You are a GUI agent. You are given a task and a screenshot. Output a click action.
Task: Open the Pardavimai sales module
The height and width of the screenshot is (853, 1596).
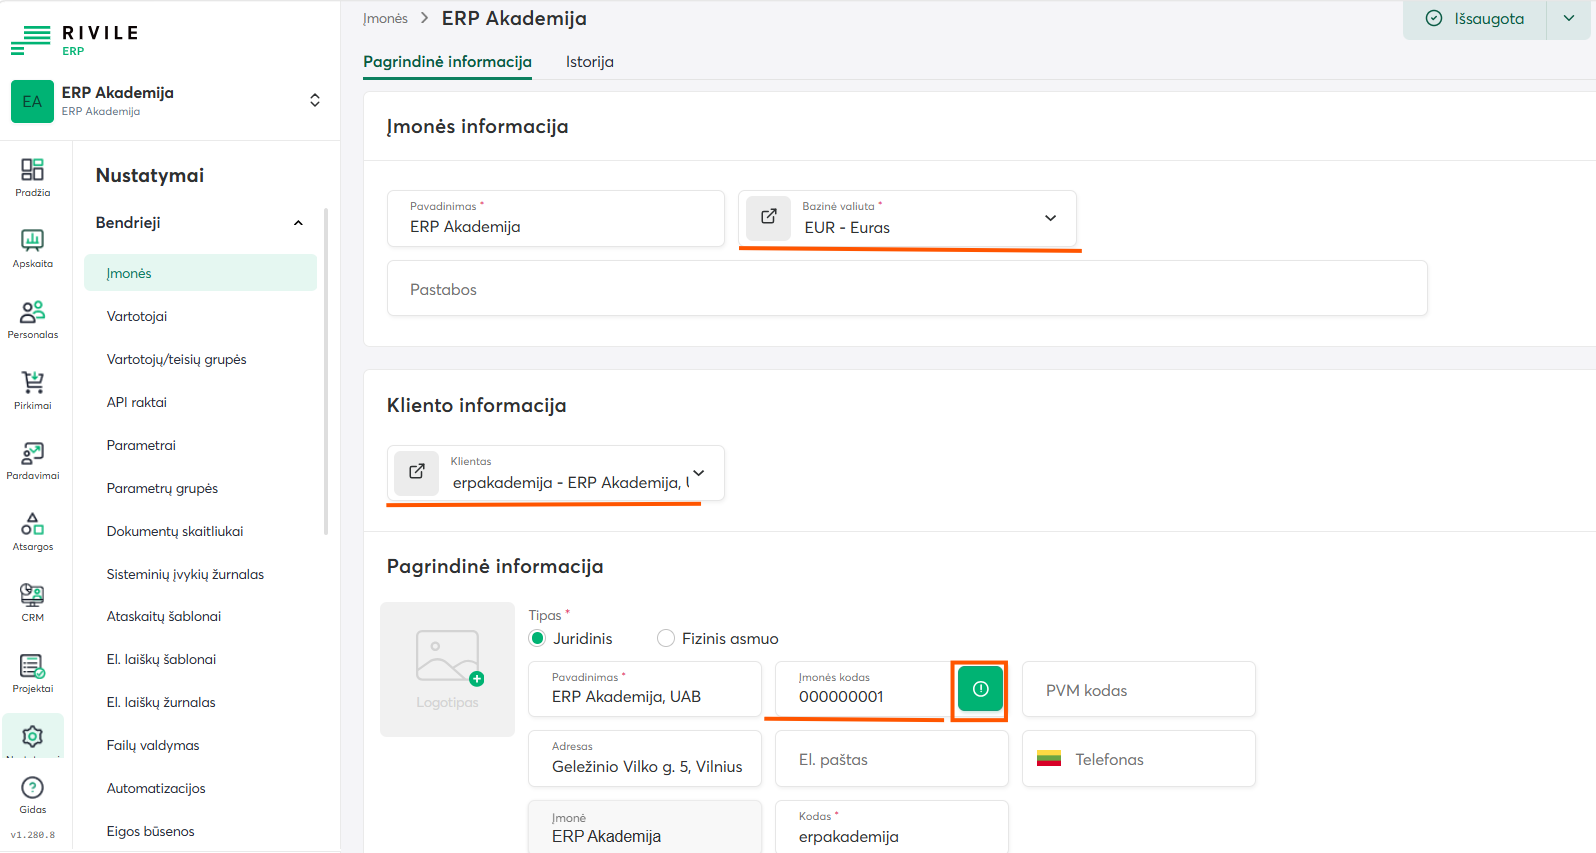click(32, 460)
